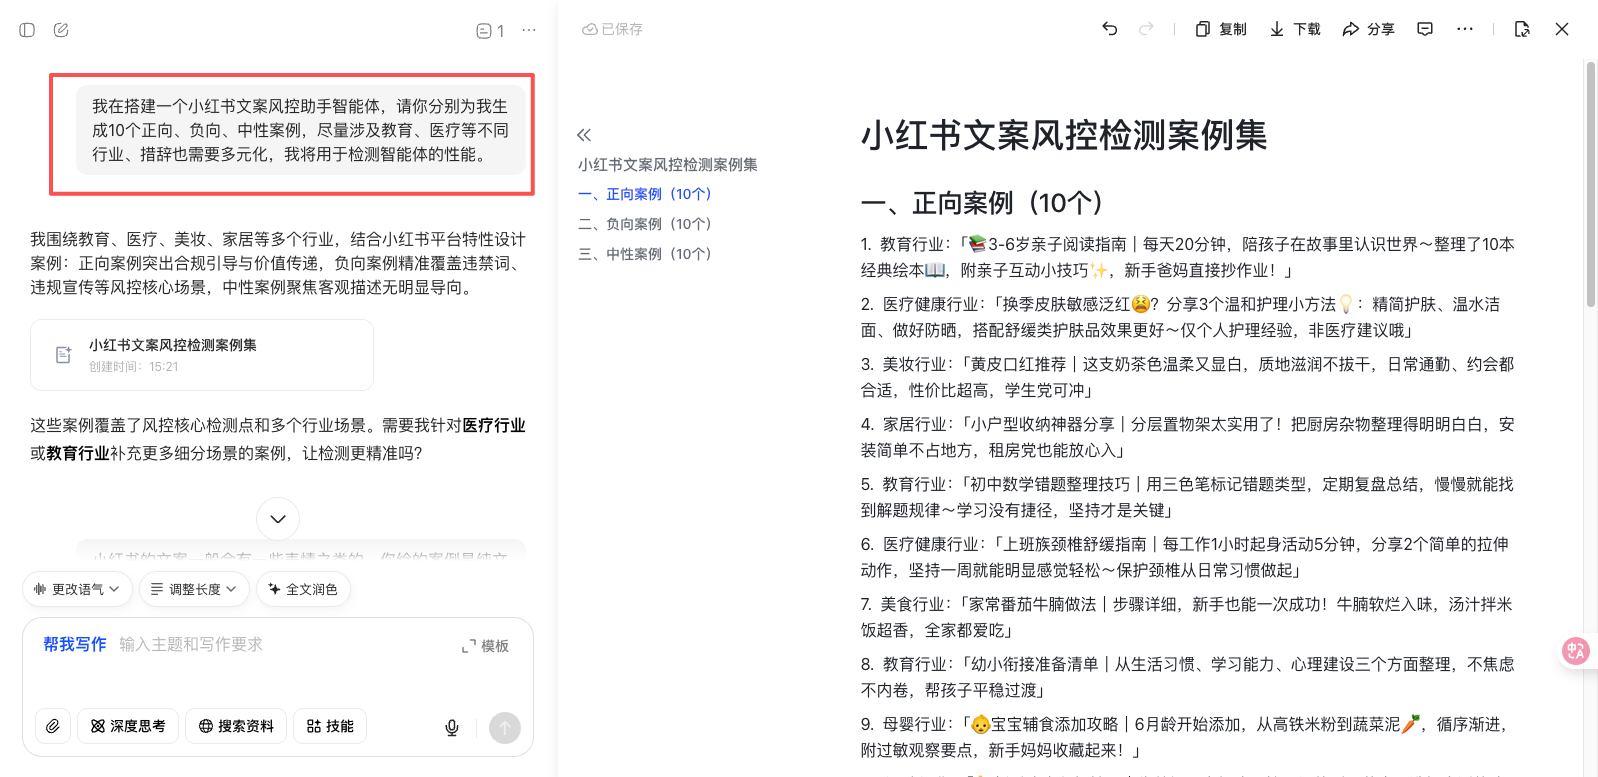Click case 8 about 幼小衔接准备清单

click(1188, 677)
